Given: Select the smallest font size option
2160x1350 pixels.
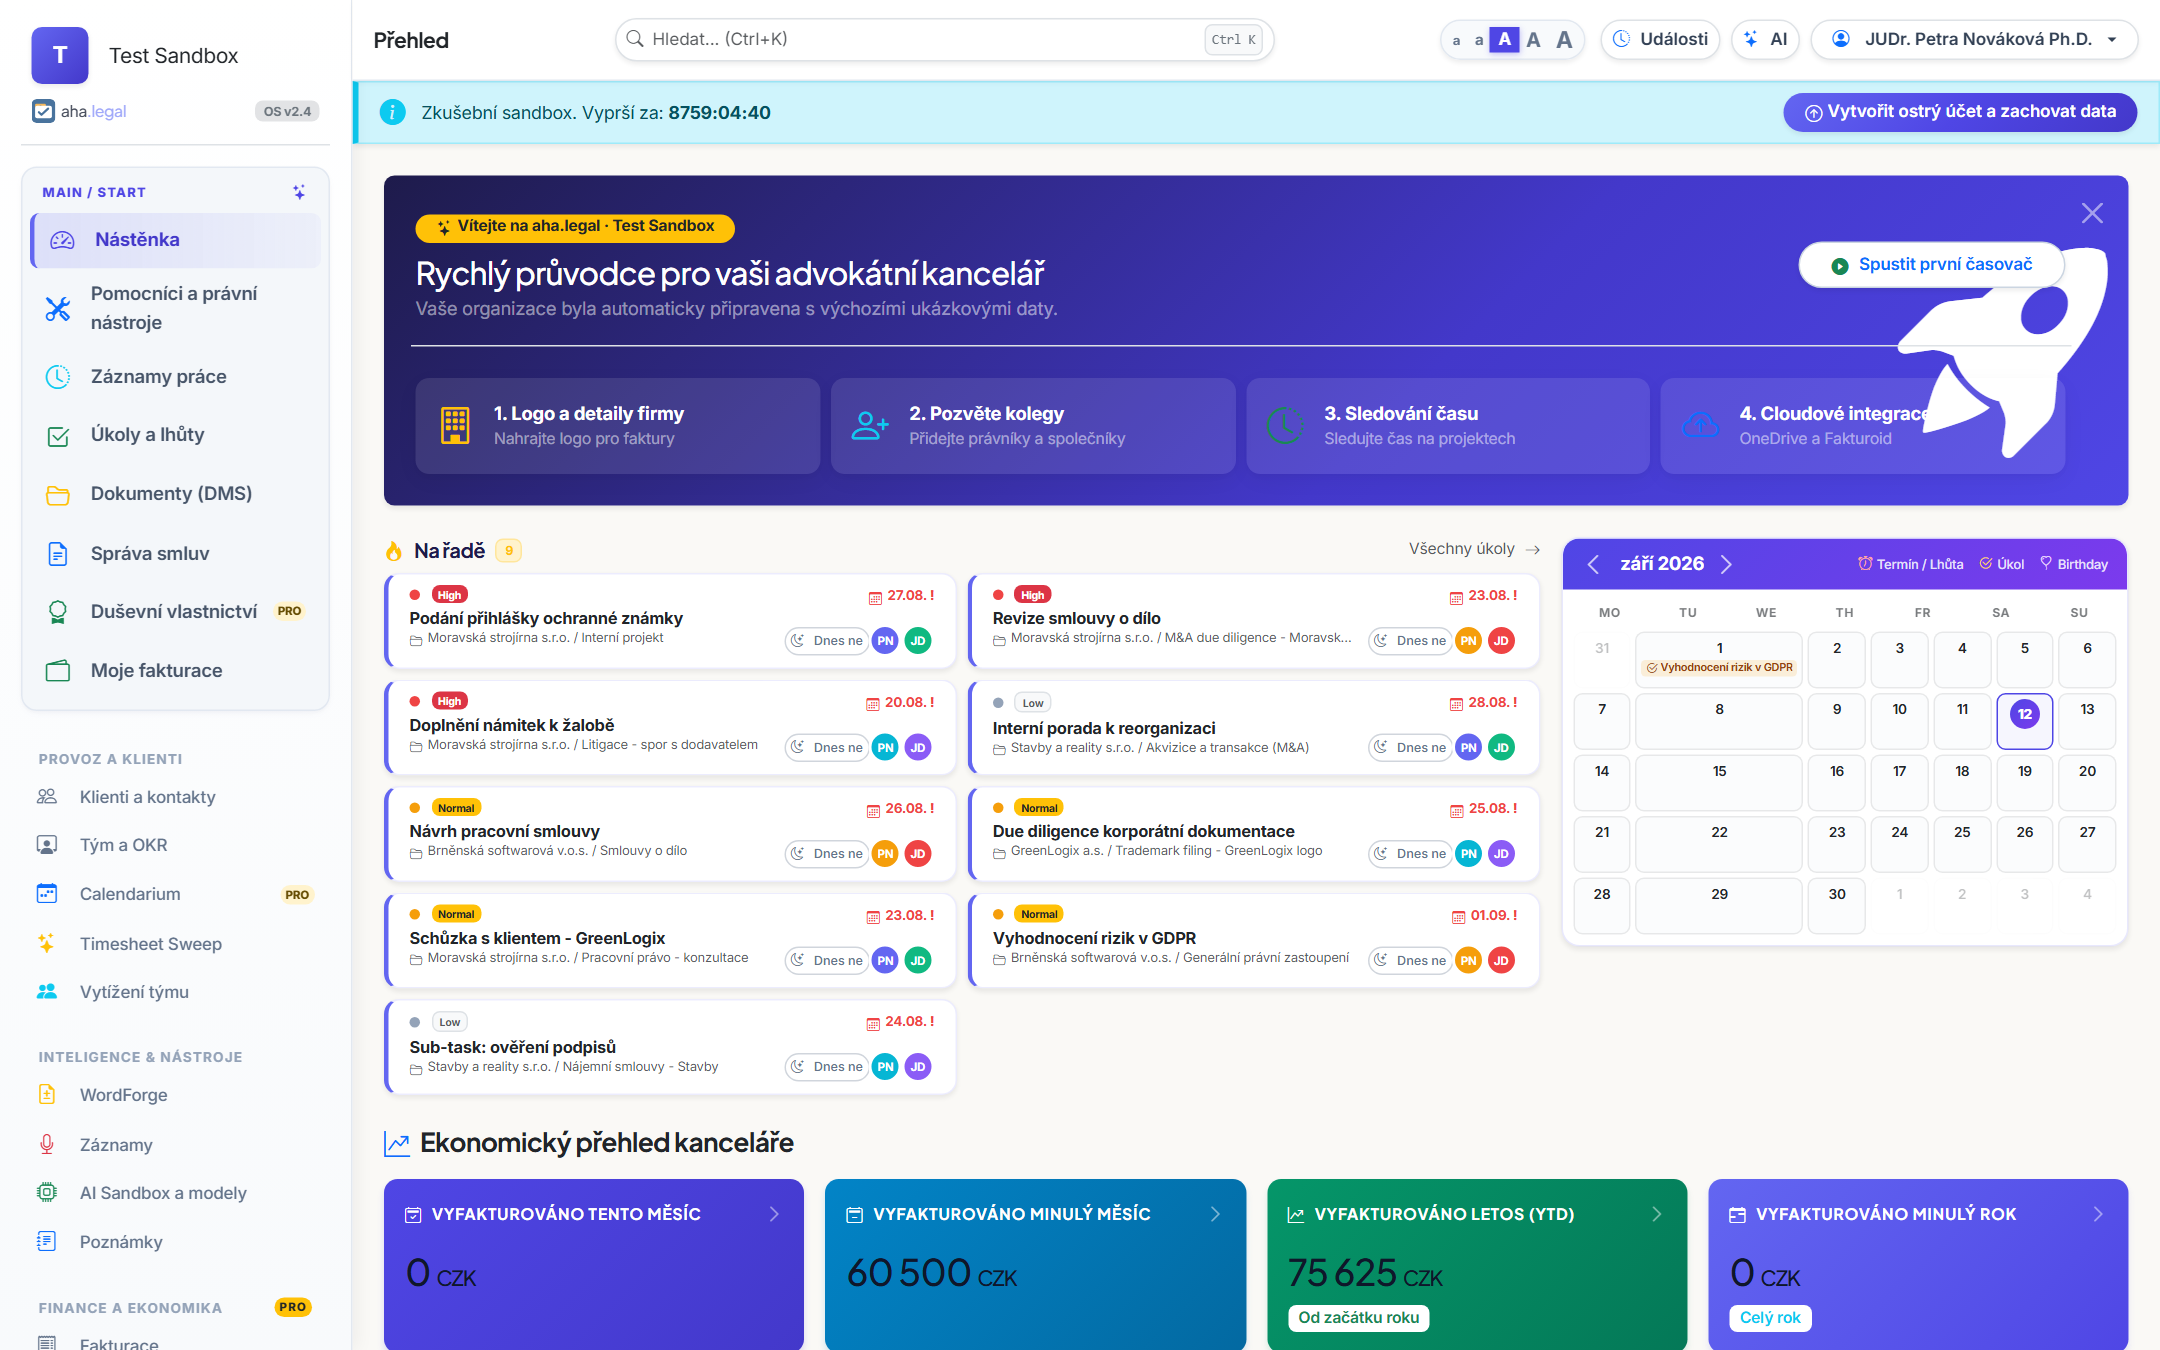Looking at the screenshot, I should pos(1457,40).
